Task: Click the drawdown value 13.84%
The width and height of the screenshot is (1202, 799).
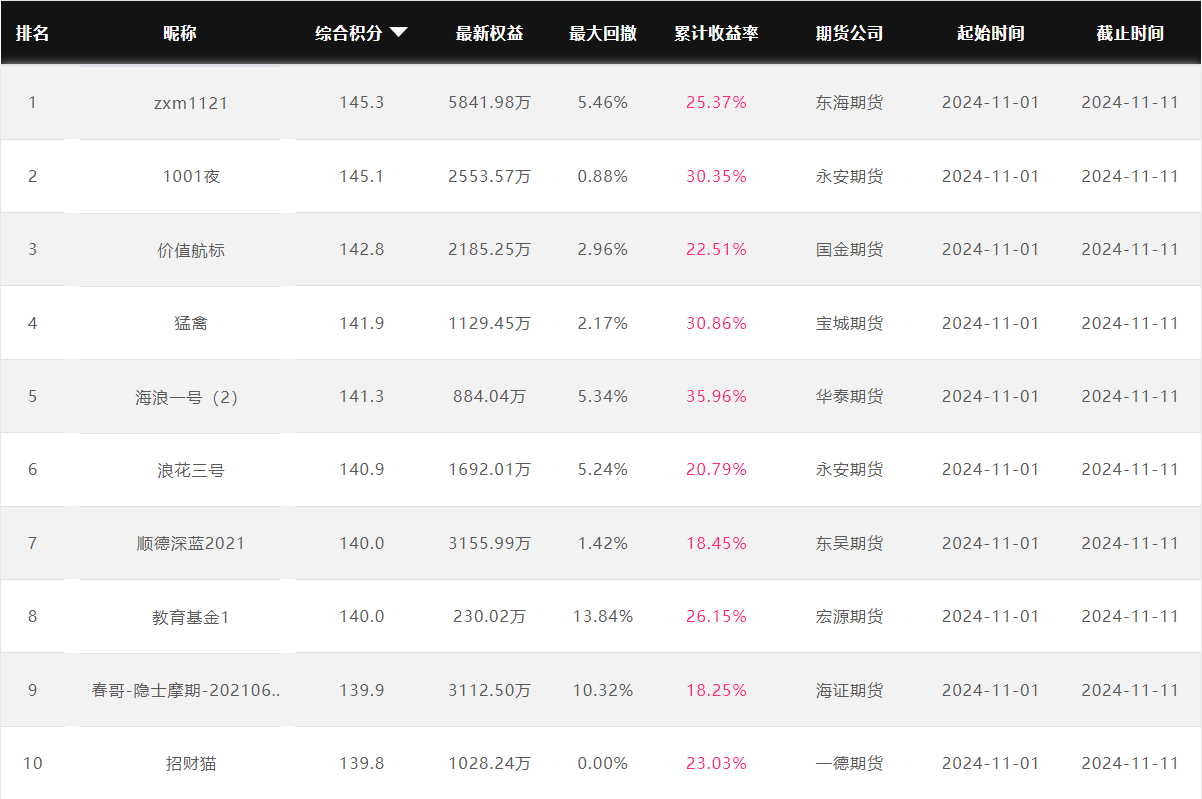Action: [x=603, y=616]
